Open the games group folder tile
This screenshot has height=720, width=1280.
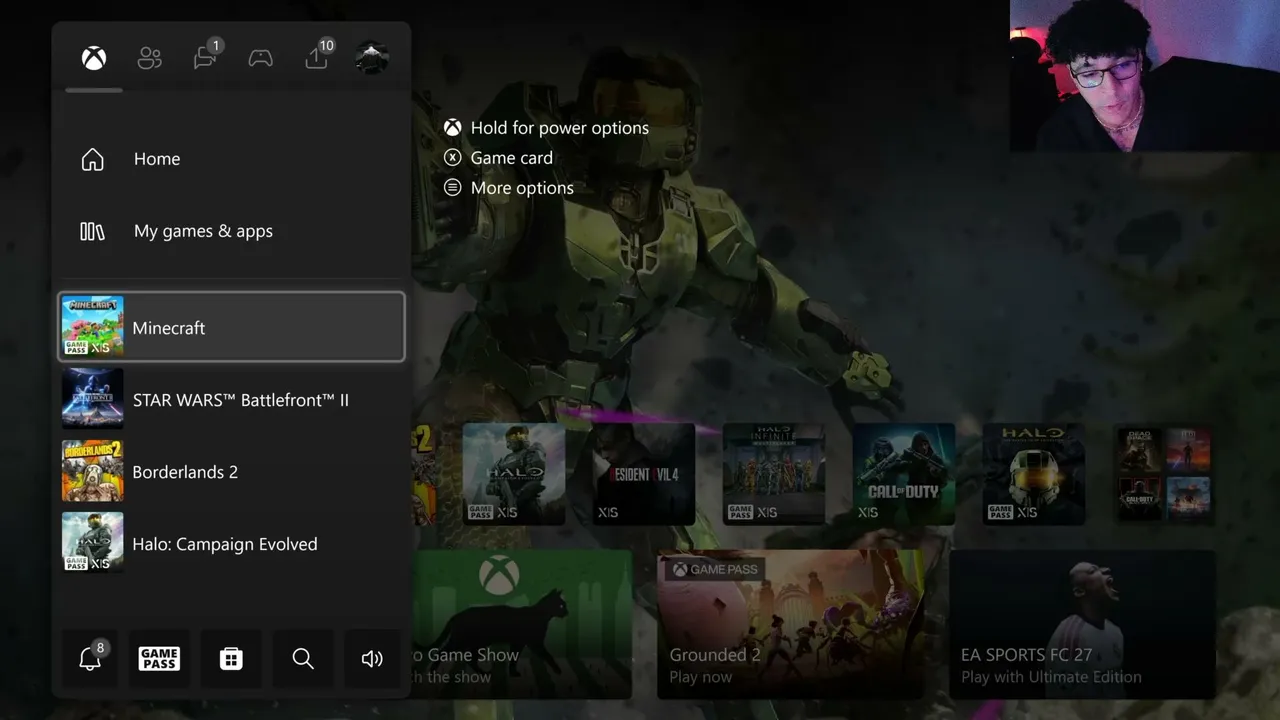coord(1164,474)
